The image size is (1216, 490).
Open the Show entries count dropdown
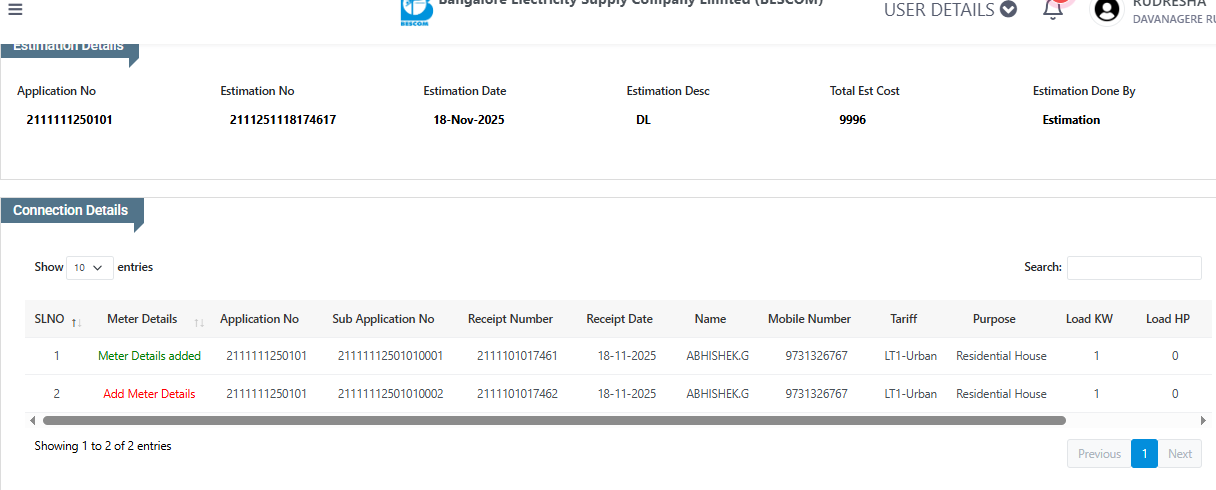pyautogui.click(x=90, y=268)
